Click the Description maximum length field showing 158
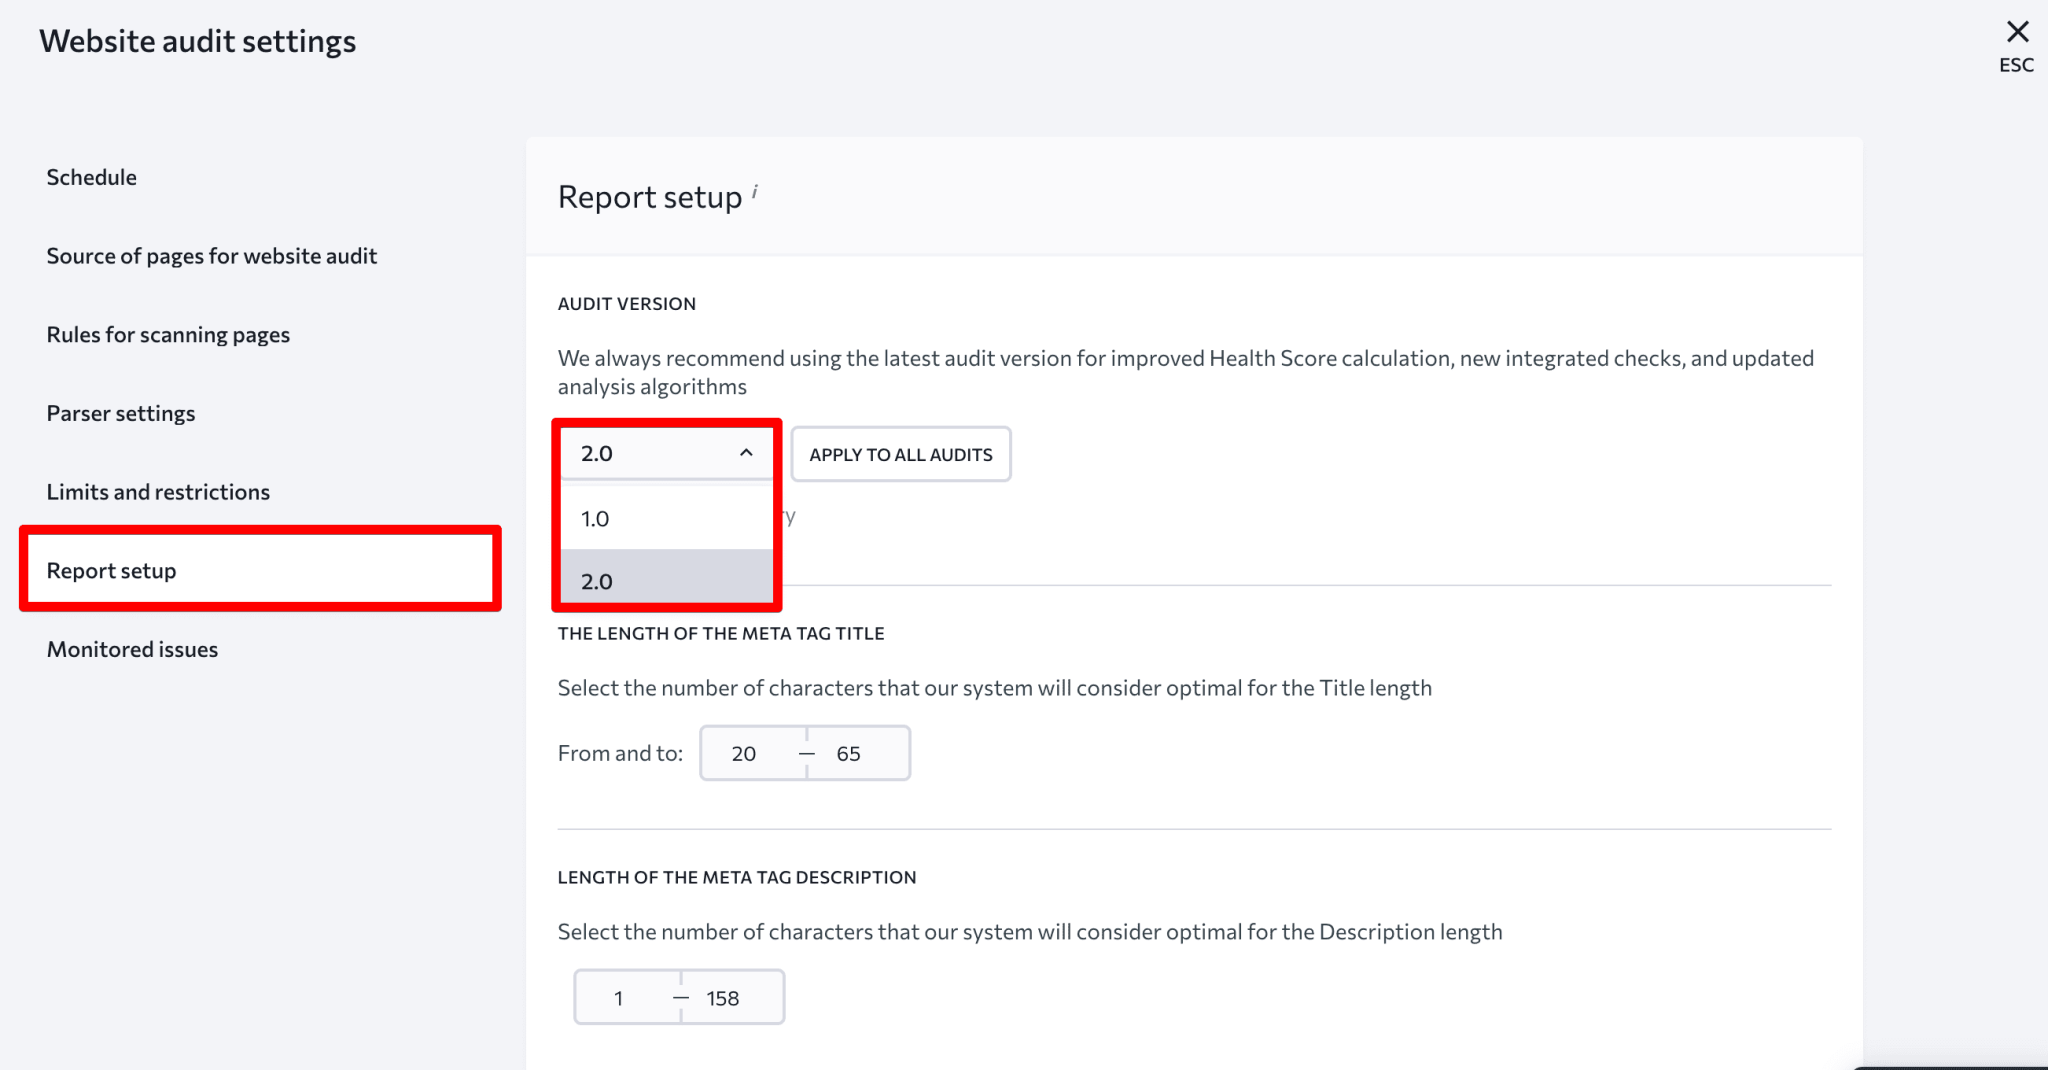The width and height of the screenshot is (2048, 1070). pyautogui.click(x=721, y=997)
